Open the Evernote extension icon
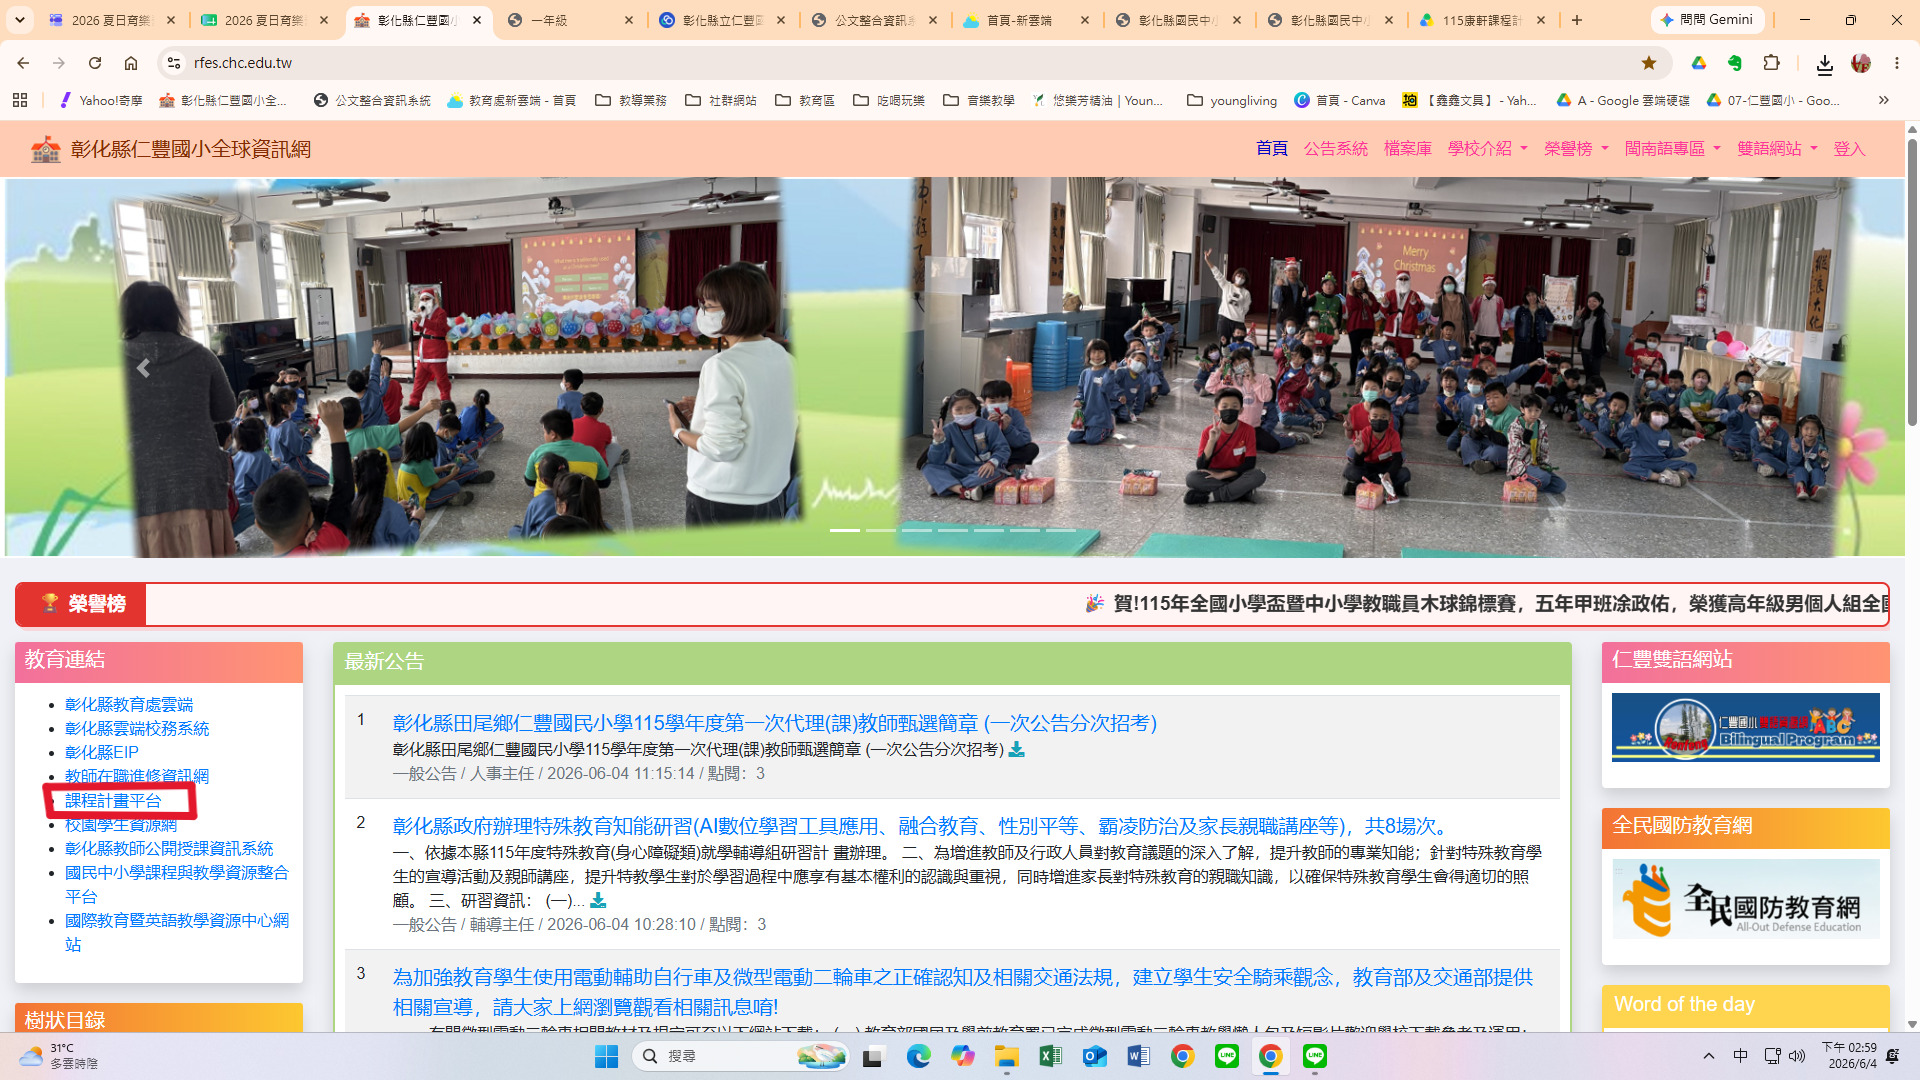This screenshot has width=1920, height=1080. (x=1735, y=63)
